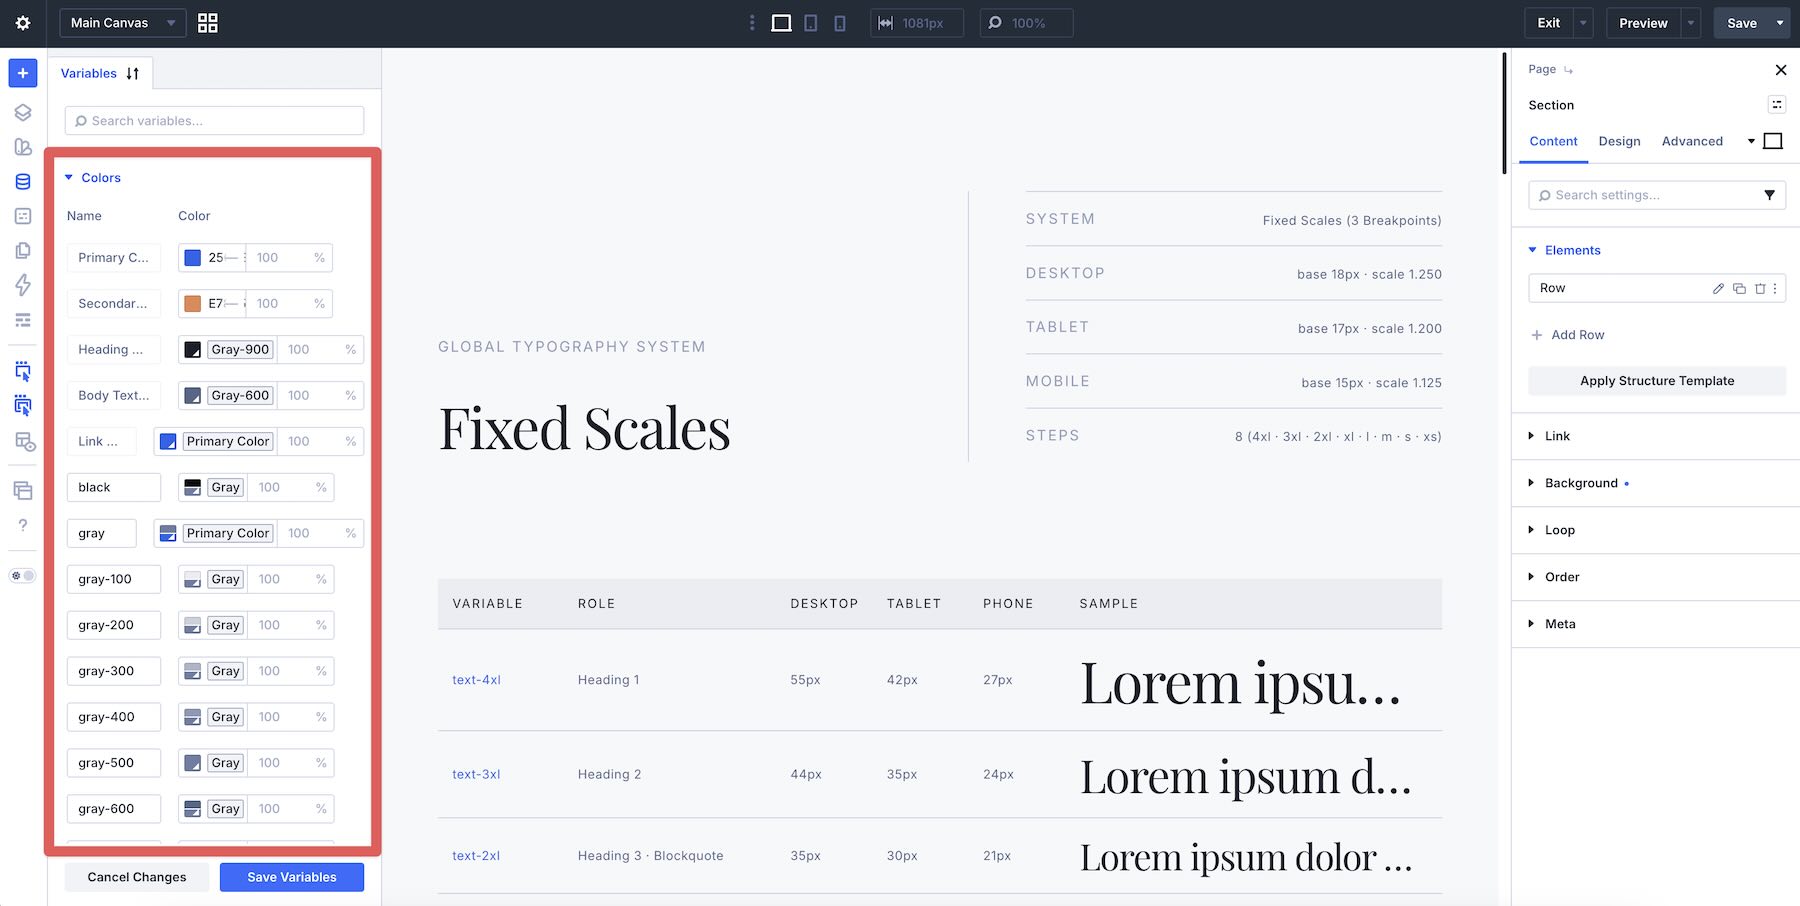Click the text-3xl variable link

[x=476, y=774]
